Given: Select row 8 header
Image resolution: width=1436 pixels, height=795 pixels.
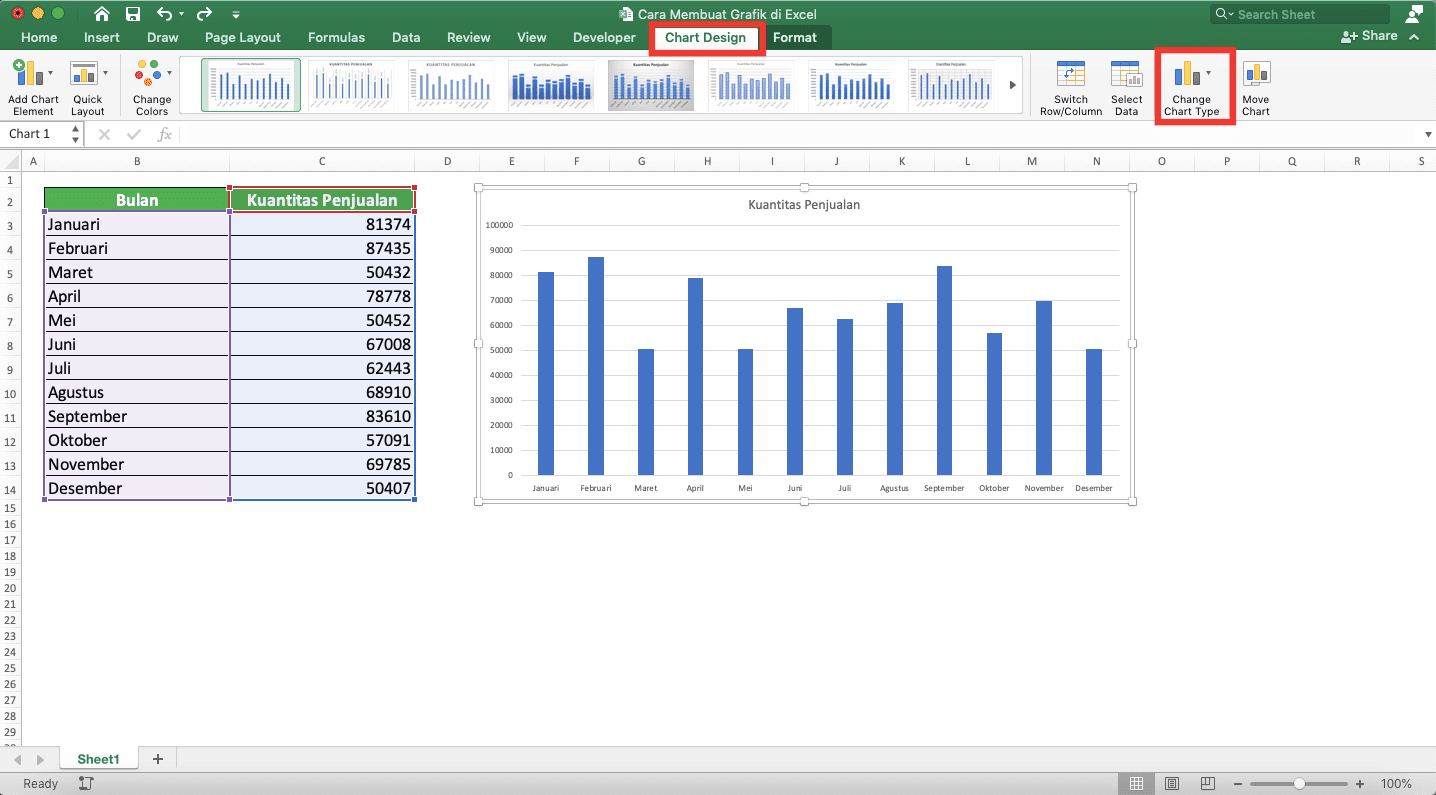Looking at the screenshot, I should tap(10, 345).
